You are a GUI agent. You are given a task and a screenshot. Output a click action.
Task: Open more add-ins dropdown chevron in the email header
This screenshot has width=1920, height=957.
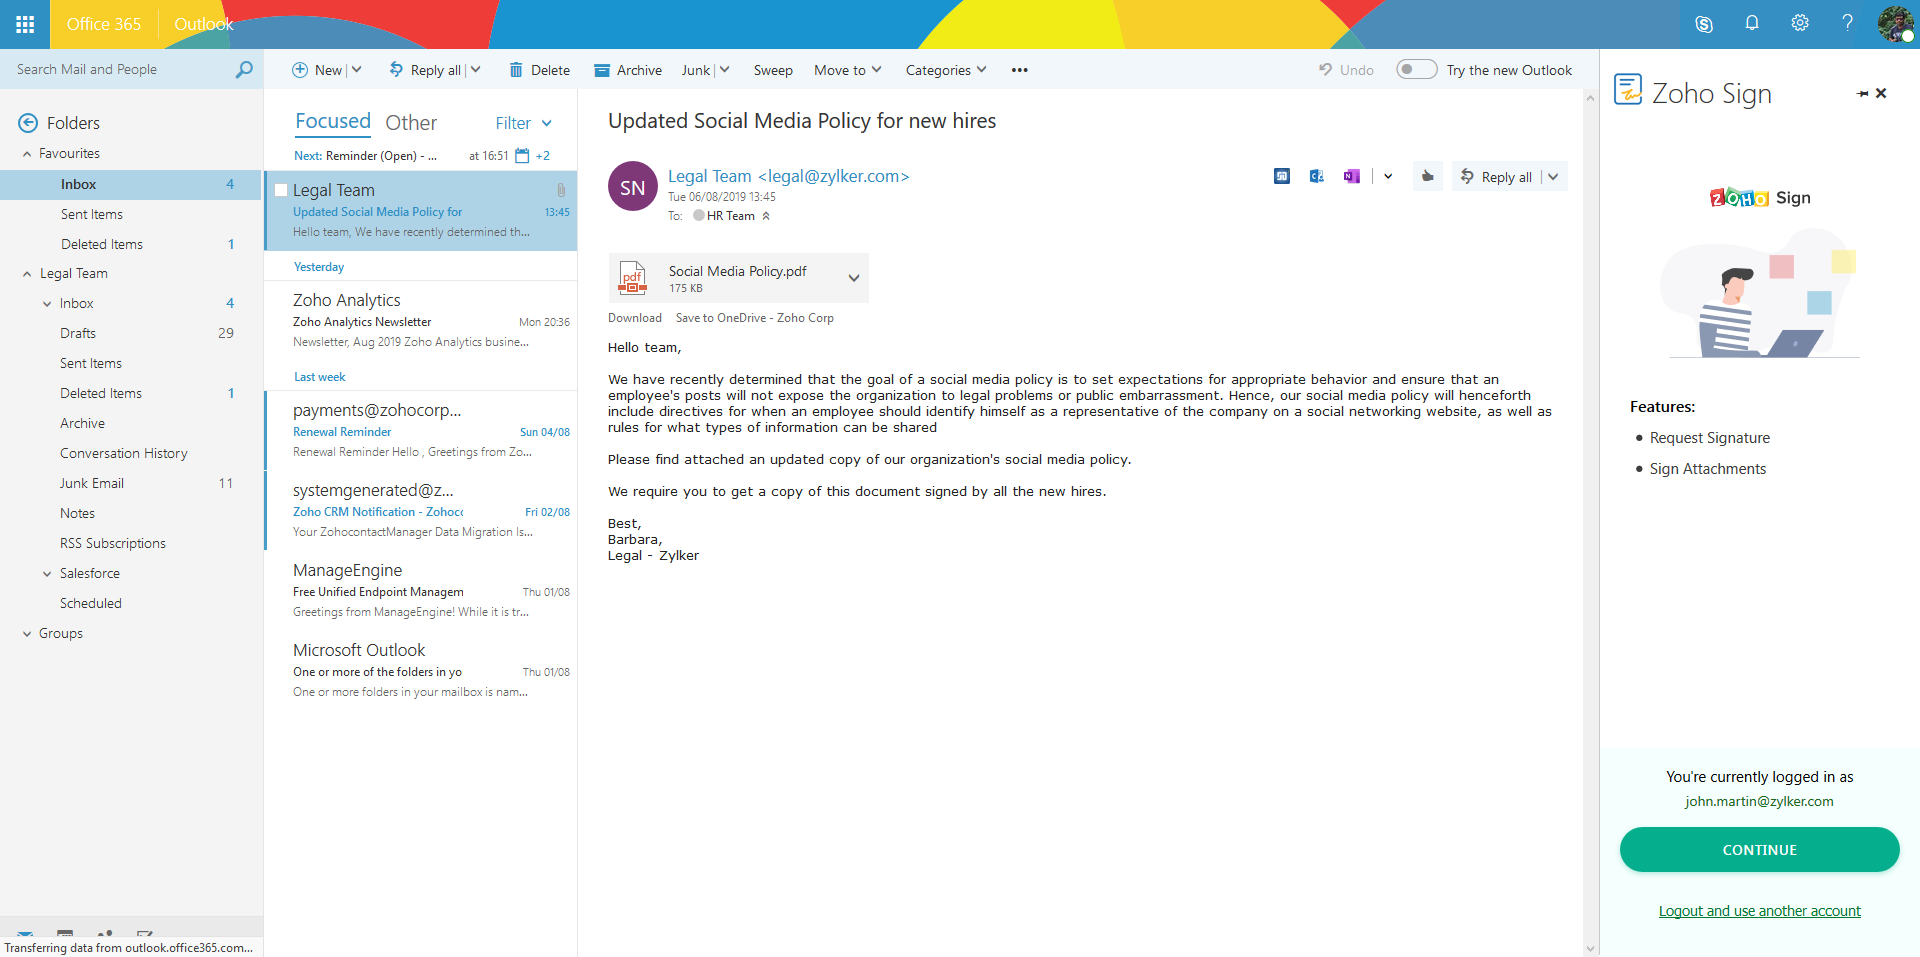click(1388, 176)
